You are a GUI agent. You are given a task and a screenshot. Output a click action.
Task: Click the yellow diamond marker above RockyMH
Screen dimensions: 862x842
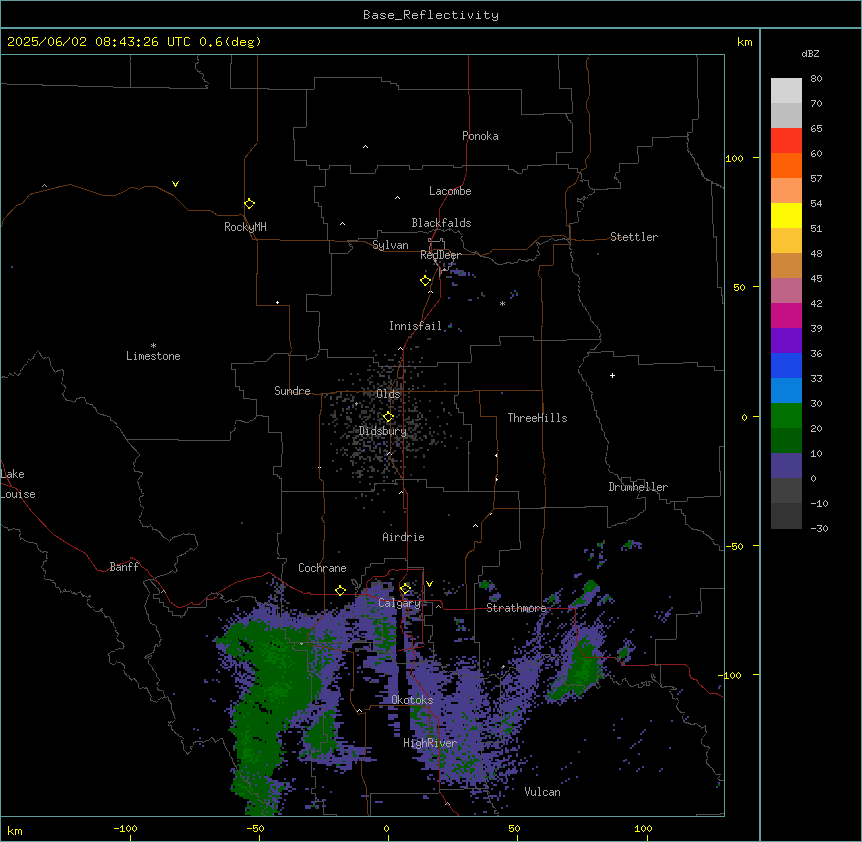[x=249, y=204]
